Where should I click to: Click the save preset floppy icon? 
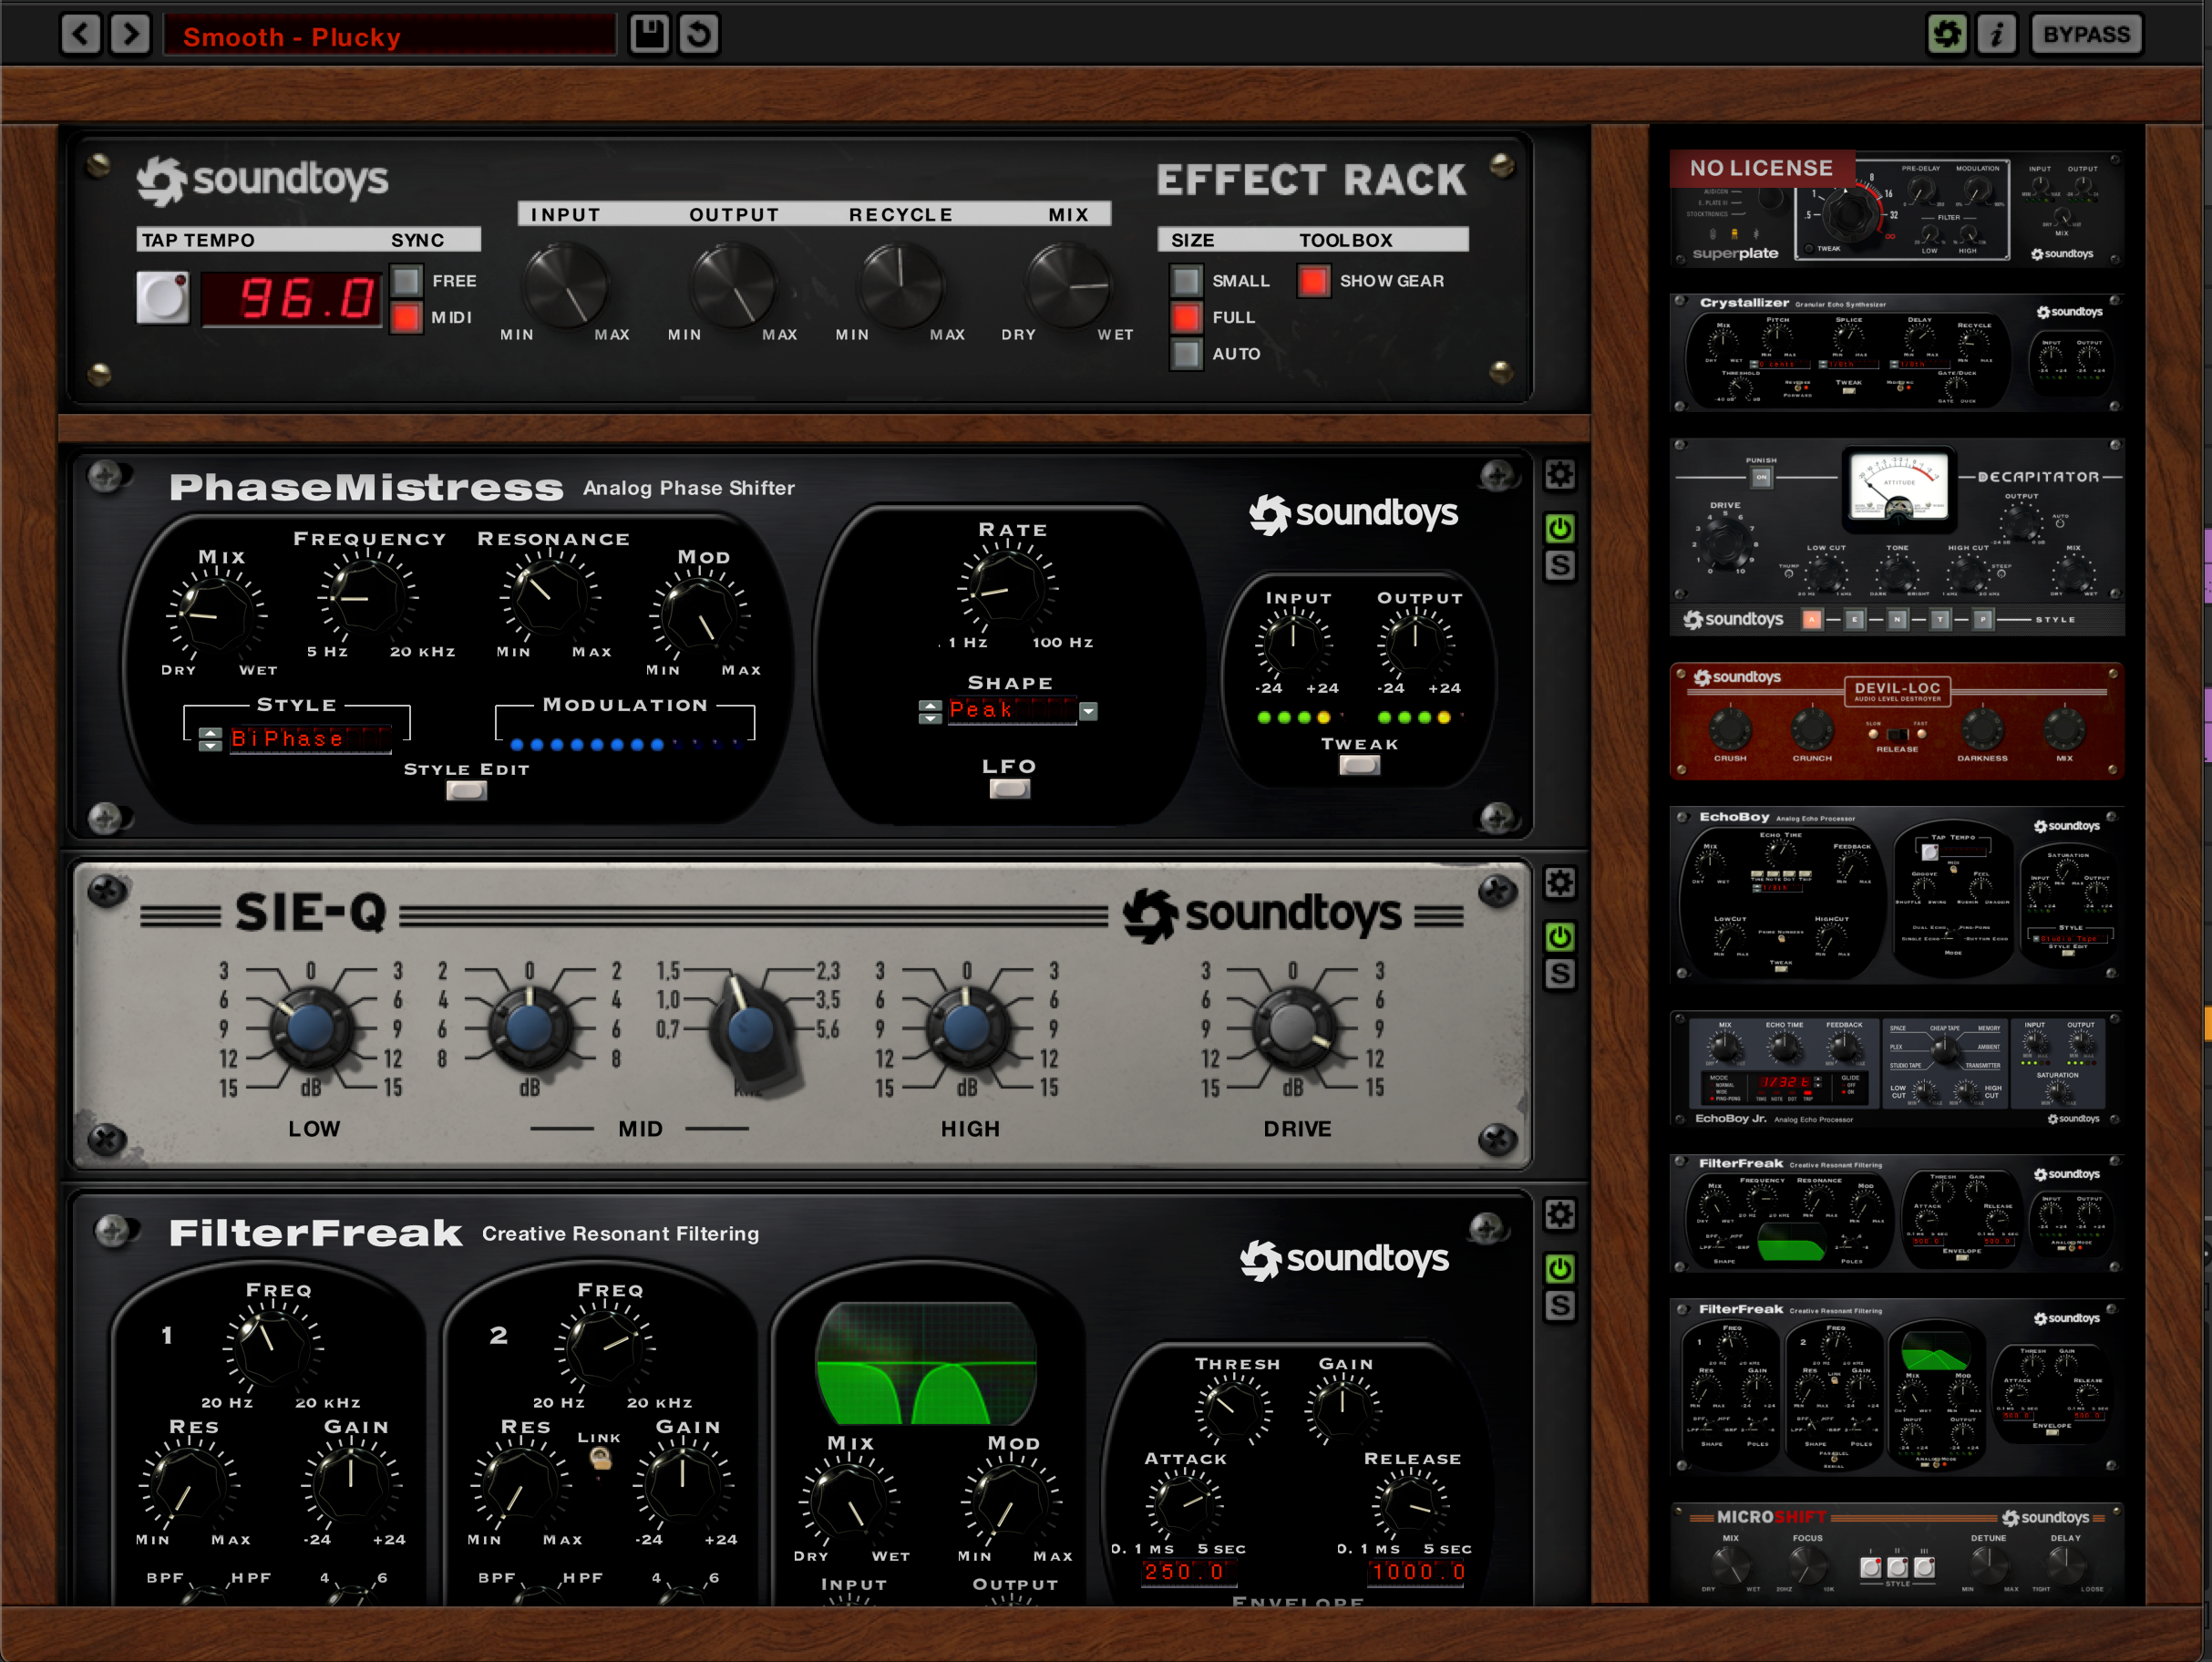pyautogui.click(x=649, y=34)
